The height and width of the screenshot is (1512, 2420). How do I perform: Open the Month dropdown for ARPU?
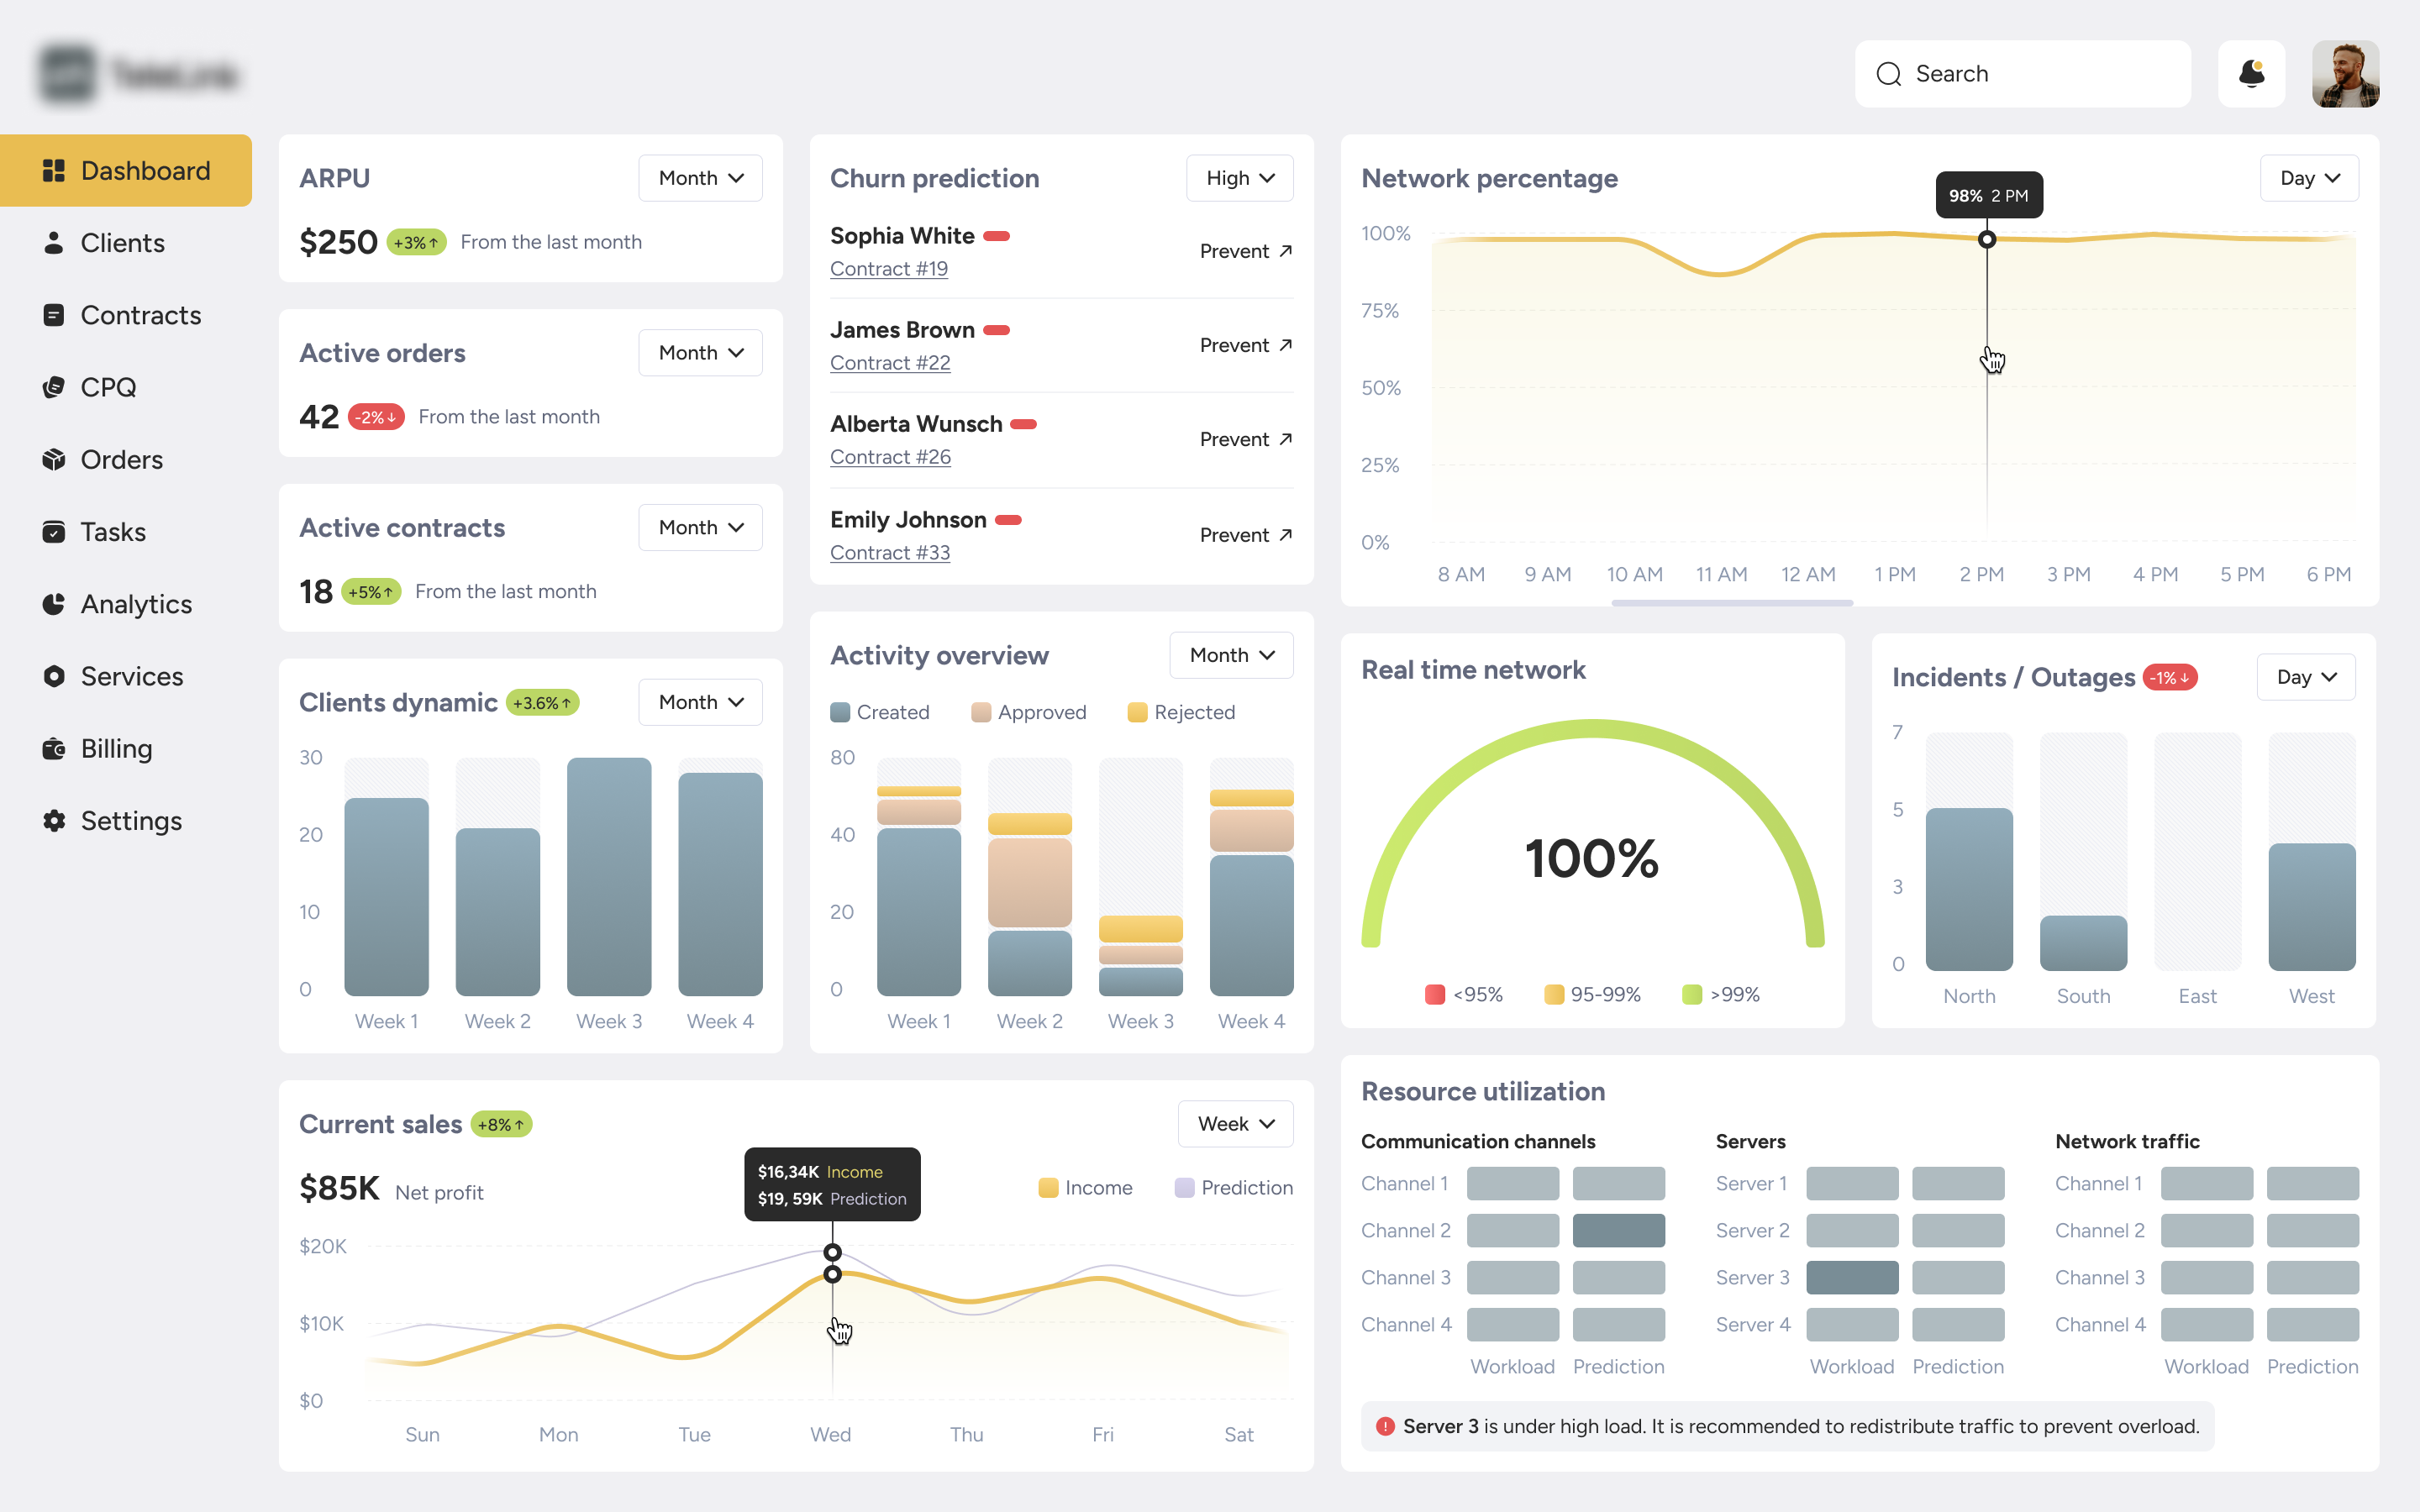(x=700, y=177)
